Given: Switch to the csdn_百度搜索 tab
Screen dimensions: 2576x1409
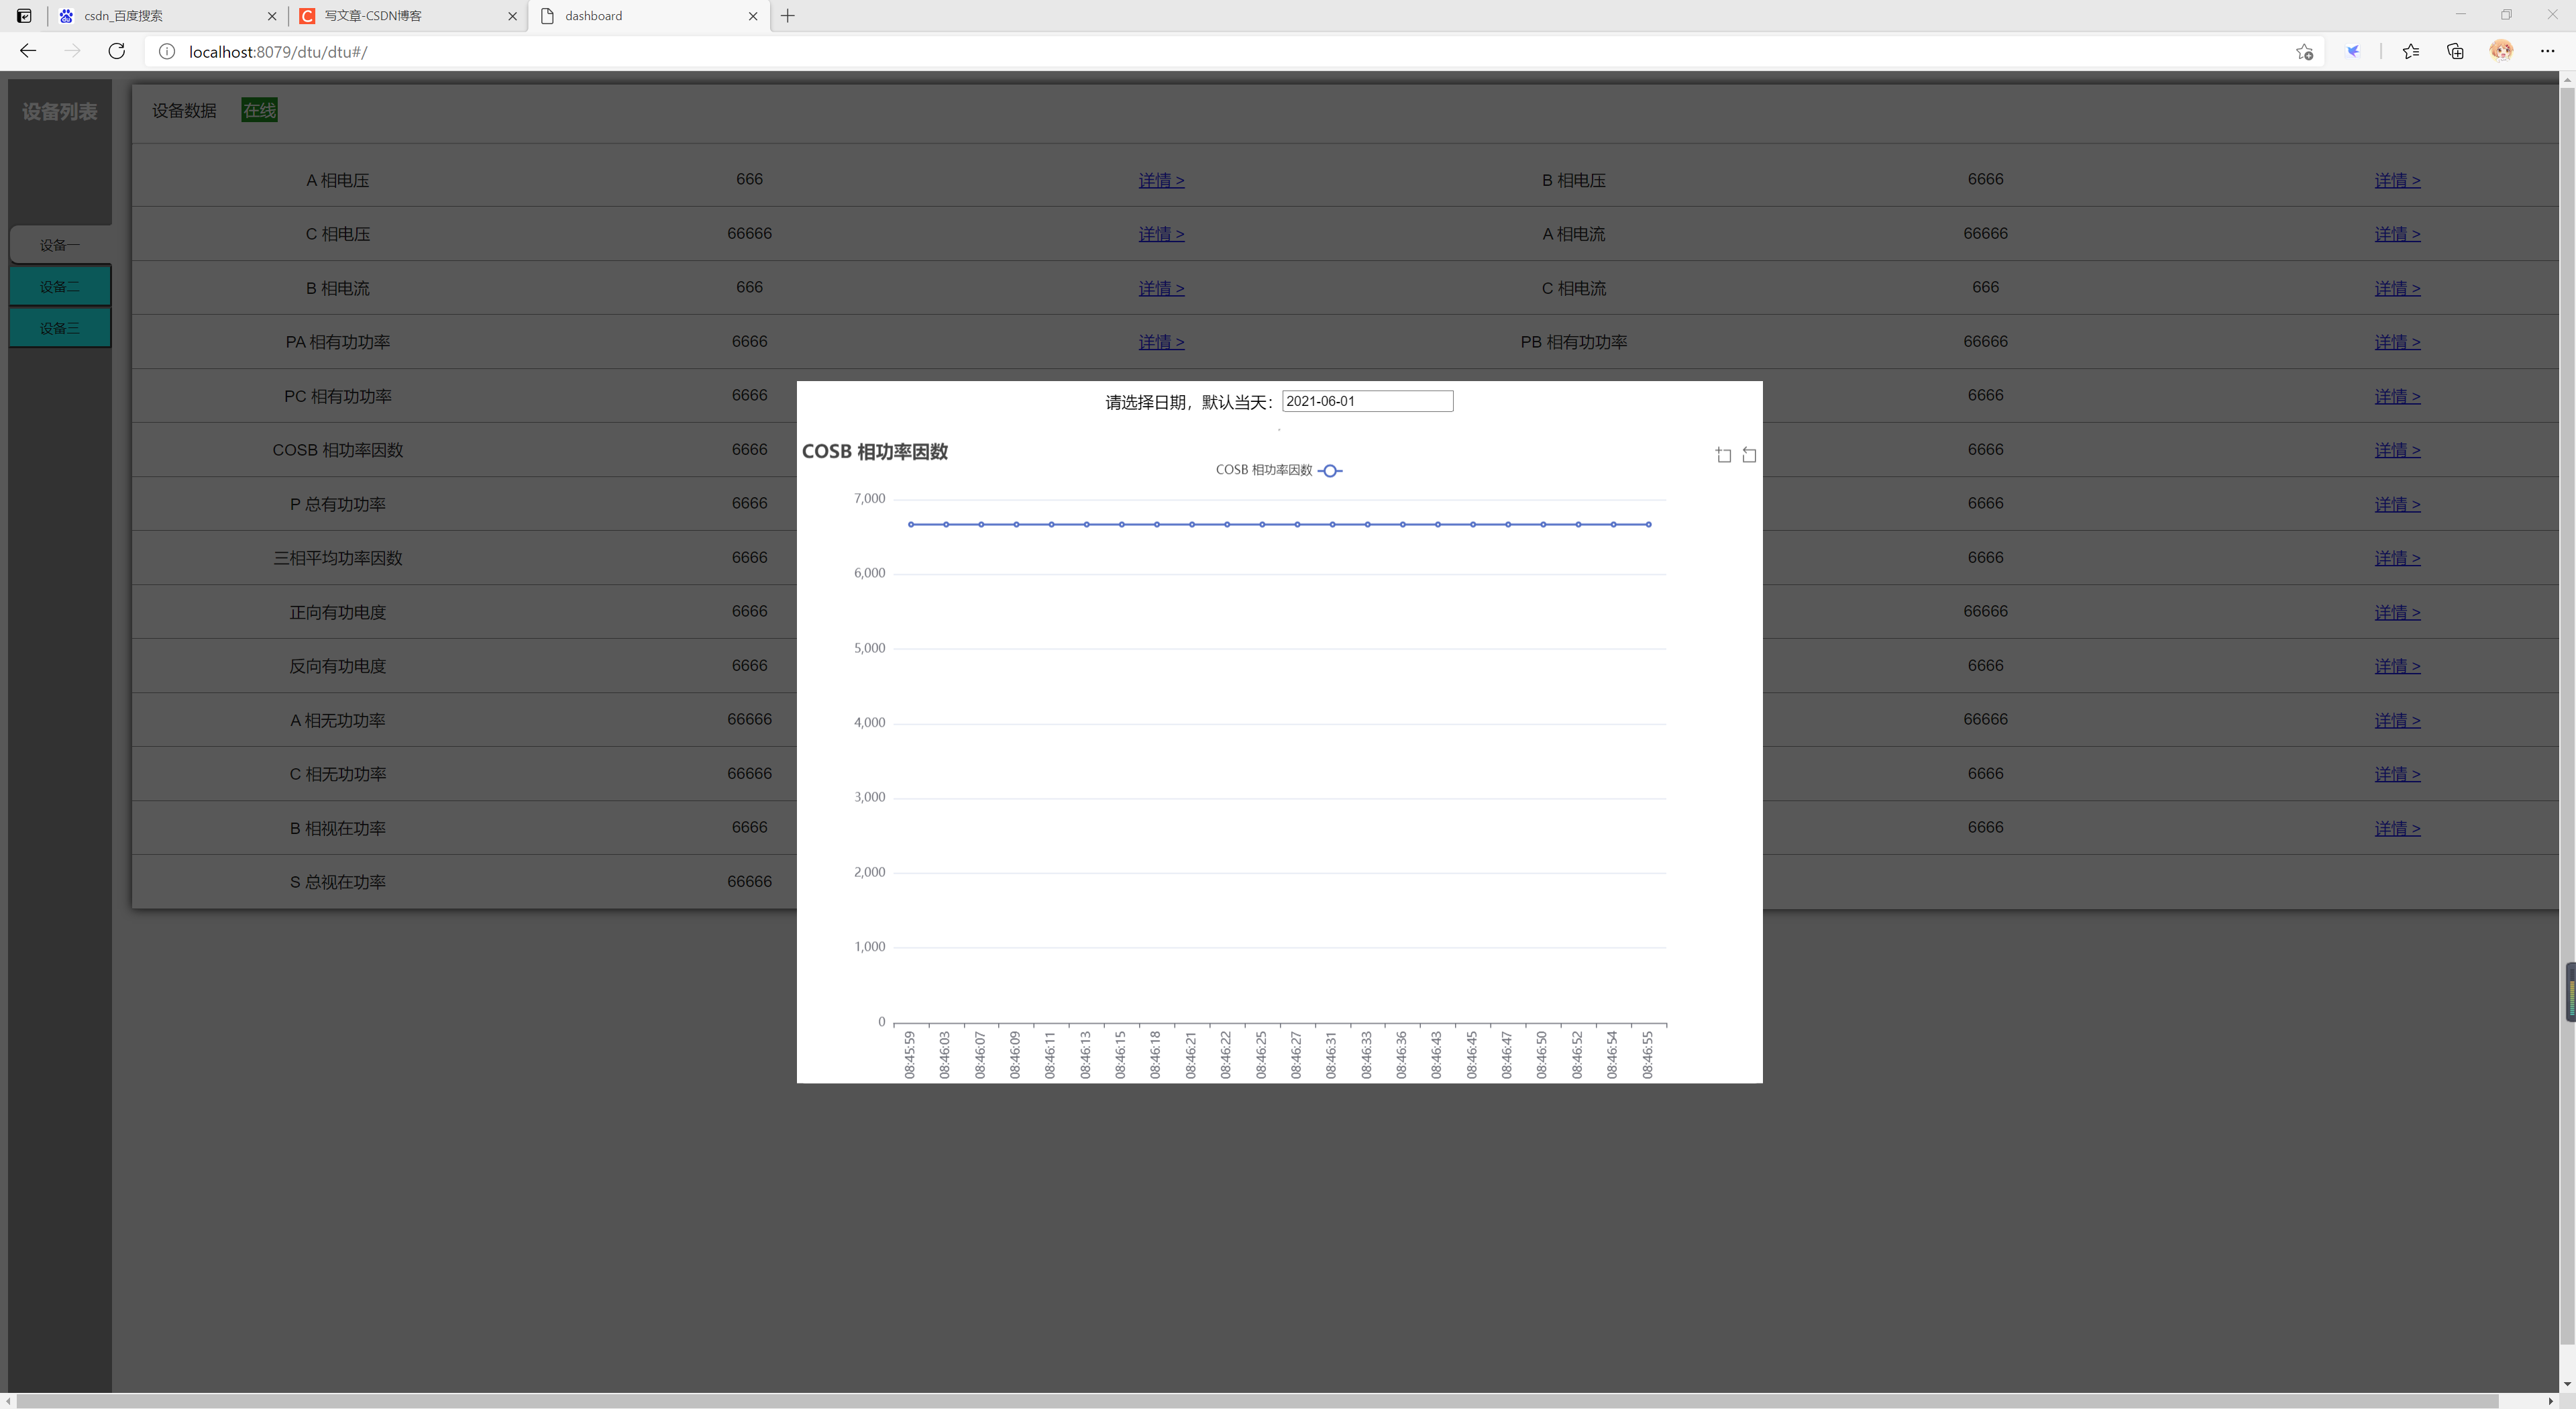Looking at the screenshot, I should coord(160,16).
